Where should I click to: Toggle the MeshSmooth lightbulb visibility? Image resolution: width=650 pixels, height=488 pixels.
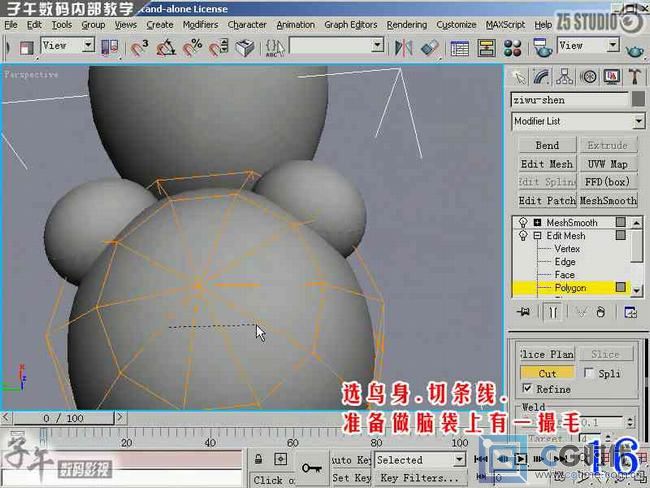(523, 223)
